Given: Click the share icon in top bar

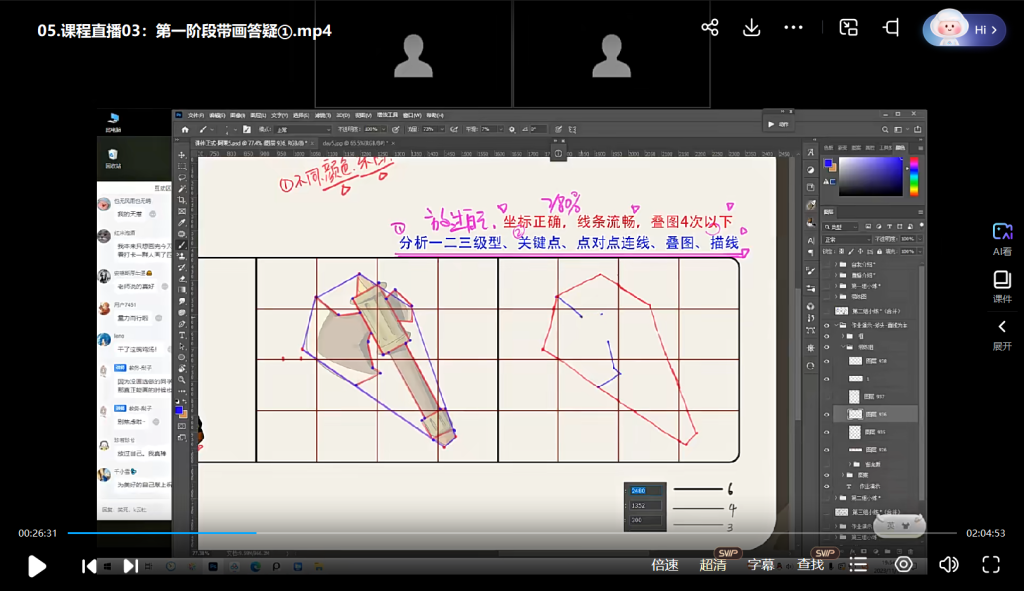Looking at the screenshot, I should 710,28.
